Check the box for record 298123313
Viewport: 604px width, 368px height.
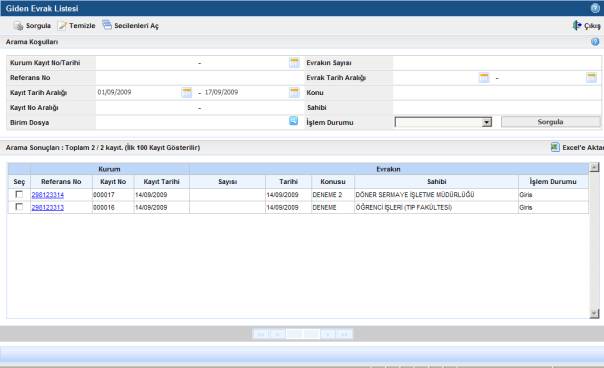coord(19,207)
